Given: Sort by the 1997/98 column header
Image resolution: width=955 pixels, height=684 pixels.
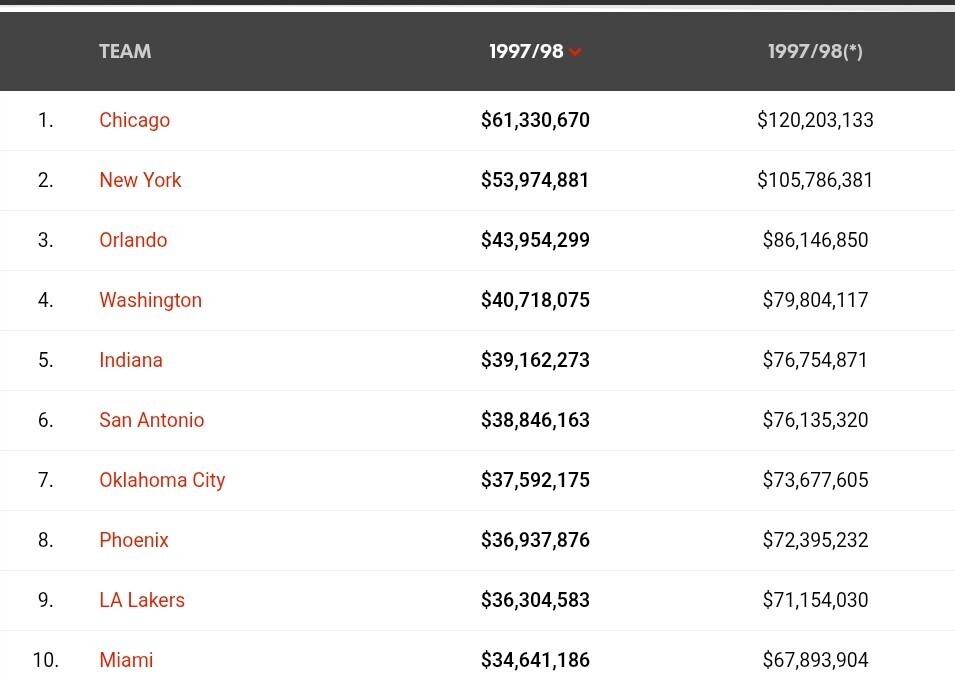Looking at the screenshot, I should pyautogui.click(x=526, y=52).
